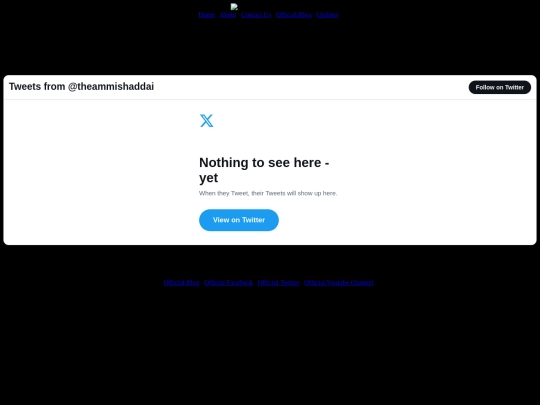The height and width of the screenshot is (405, 540).
Task: Open the Official Twitter footer link
Action: click(279, 282)
